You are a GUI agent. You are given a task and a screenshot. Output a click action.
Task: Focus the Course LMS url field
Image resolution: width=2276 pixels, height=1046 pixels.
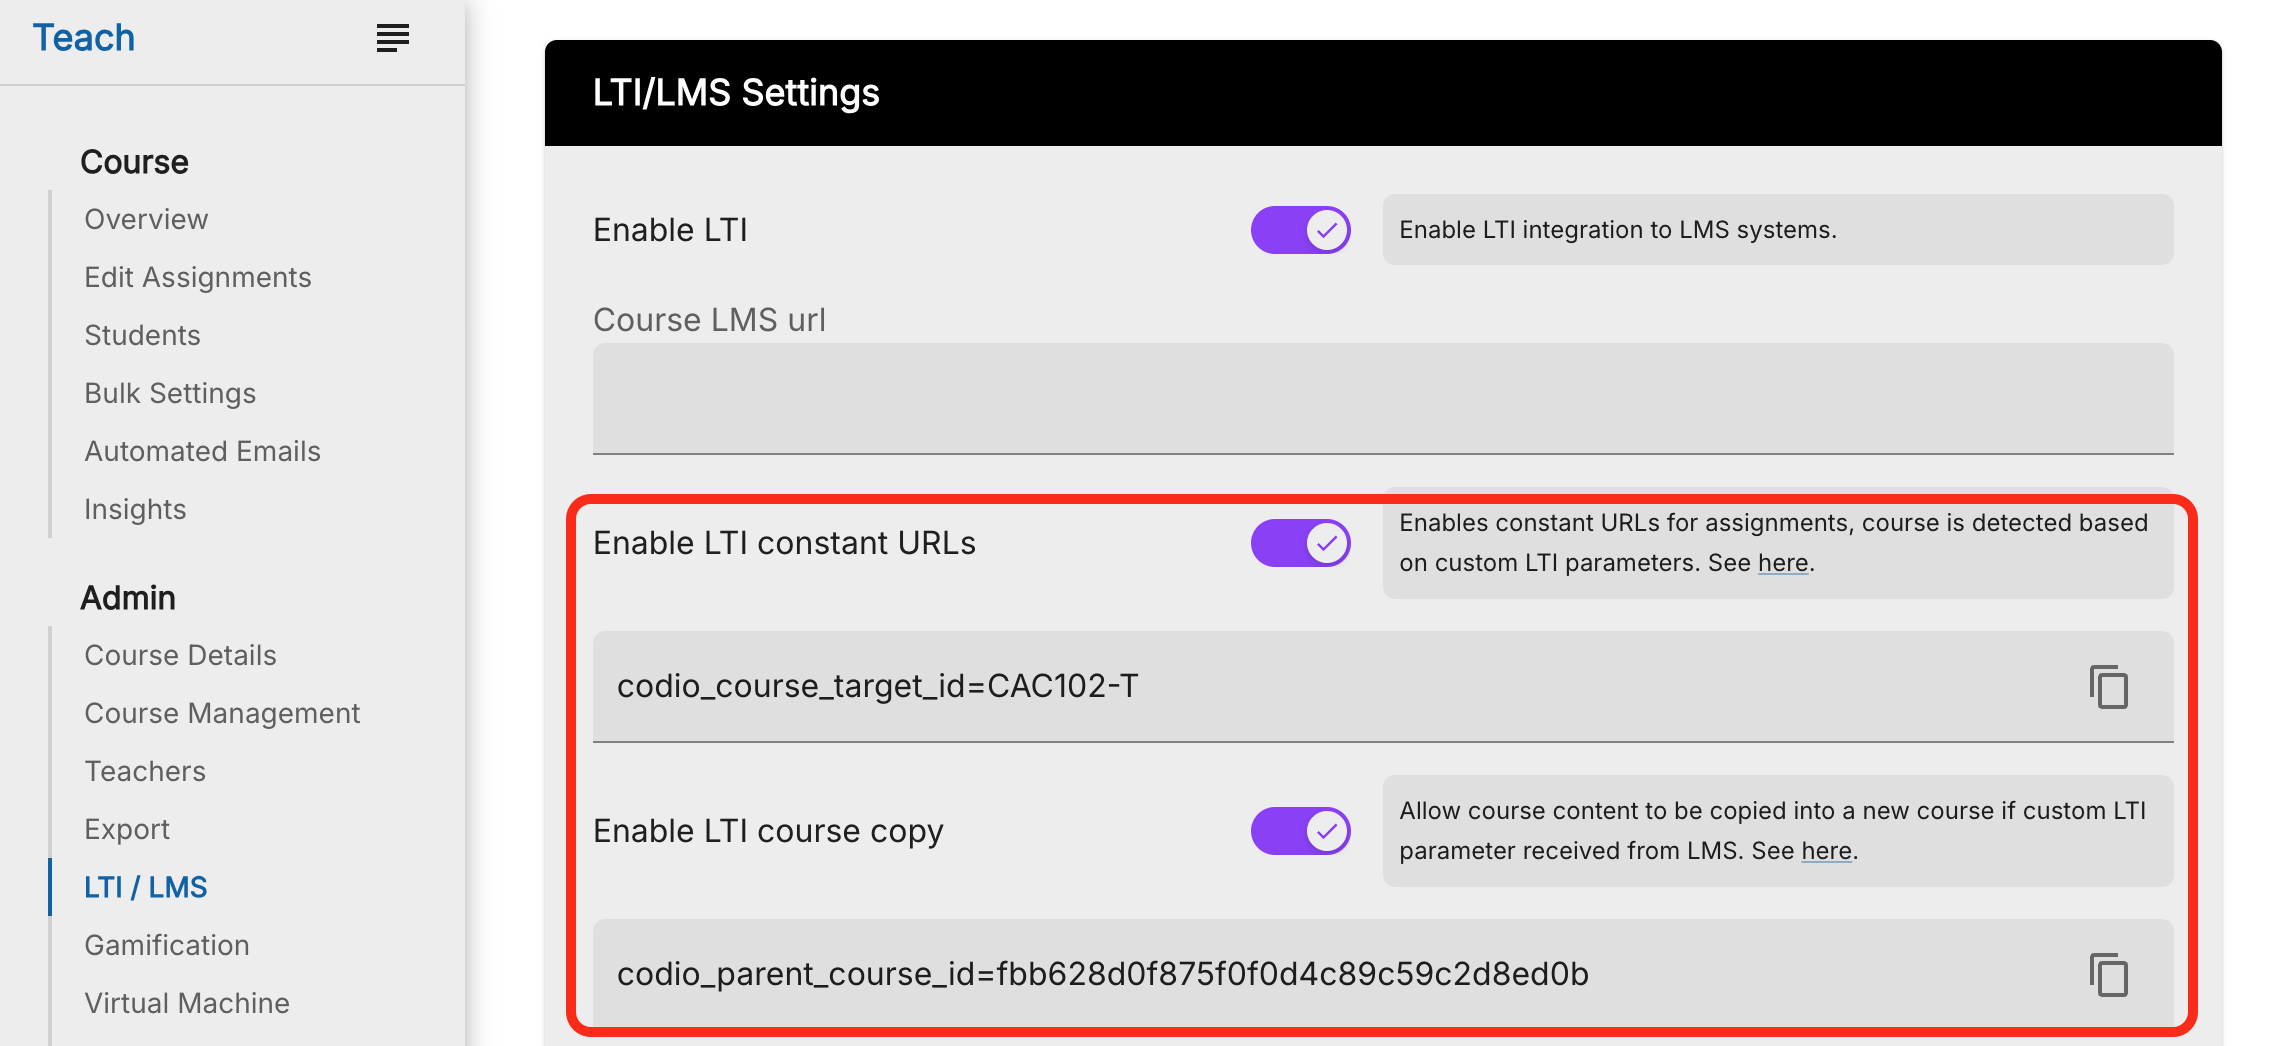pyautogui.click(x=1383, y=399)
